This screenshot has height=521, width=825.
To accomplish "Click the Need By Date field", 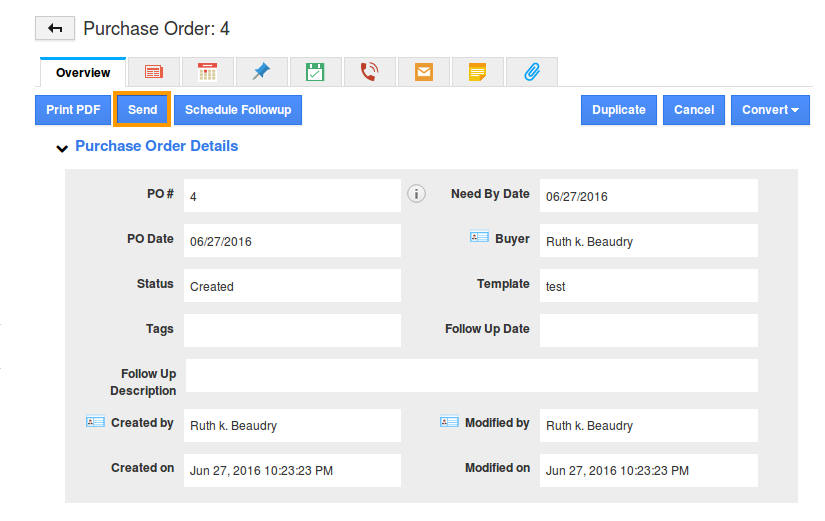I will coord(649,196).
